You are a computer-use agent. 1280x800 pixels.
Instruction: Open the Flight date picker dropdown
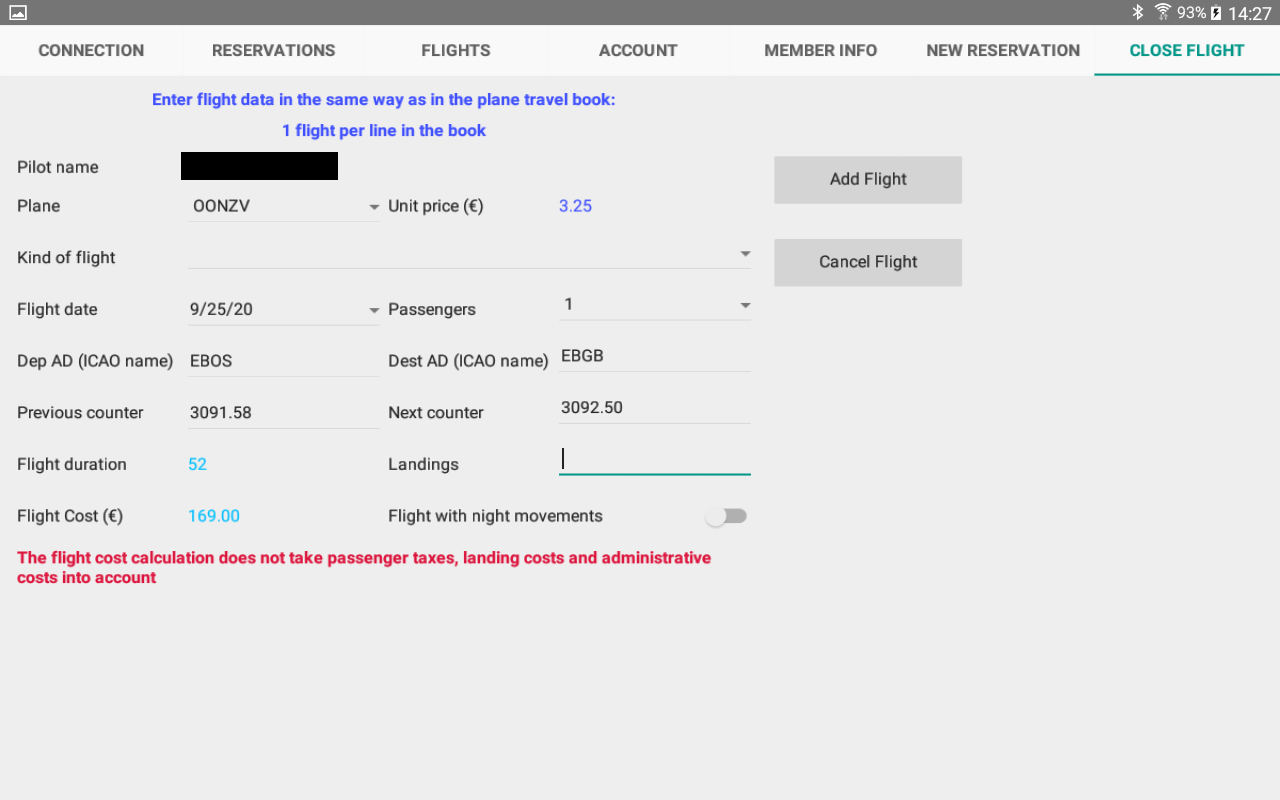(284, 310)
